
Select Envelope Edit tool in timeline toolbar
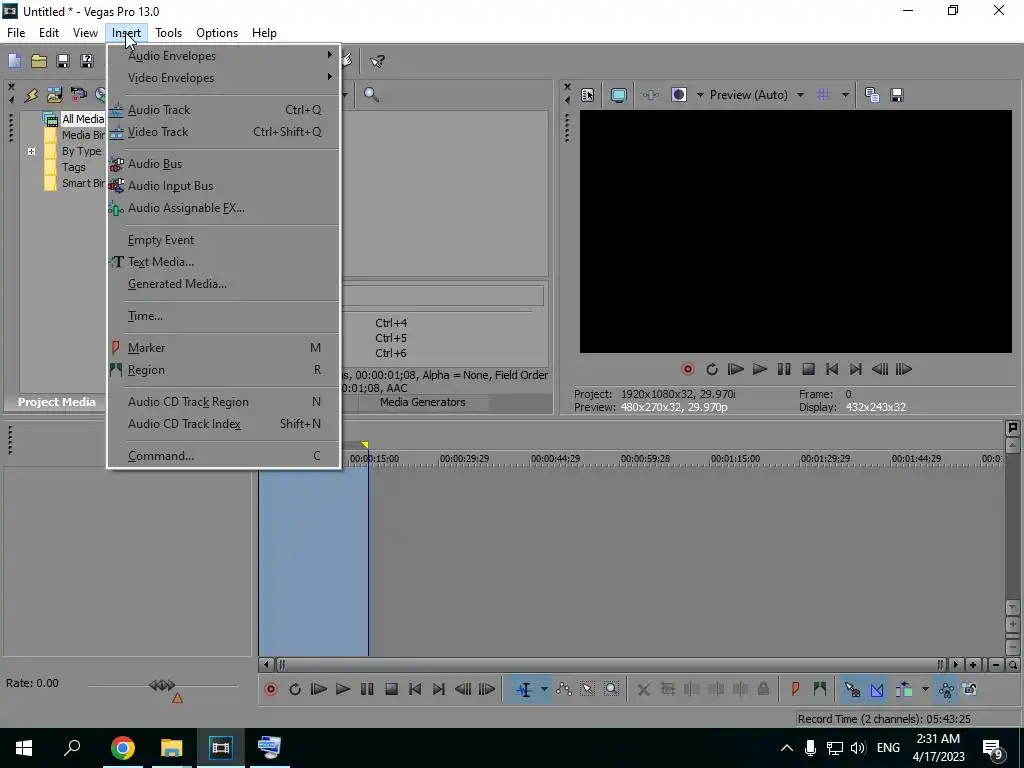pyautogui.click(x=564, y=689)
